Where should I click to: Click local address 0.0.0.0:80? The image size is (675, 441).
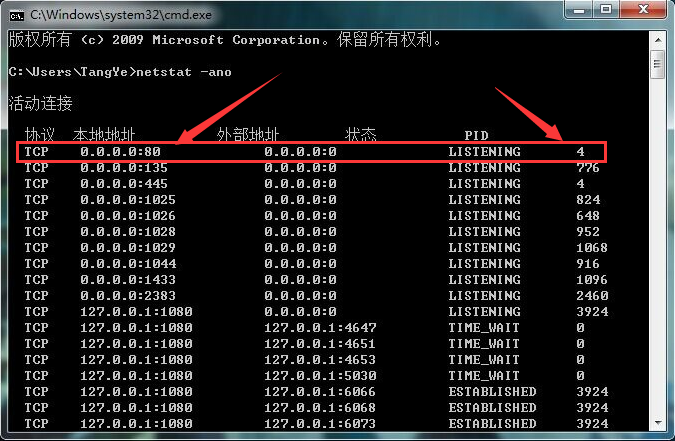pos(120,152)
